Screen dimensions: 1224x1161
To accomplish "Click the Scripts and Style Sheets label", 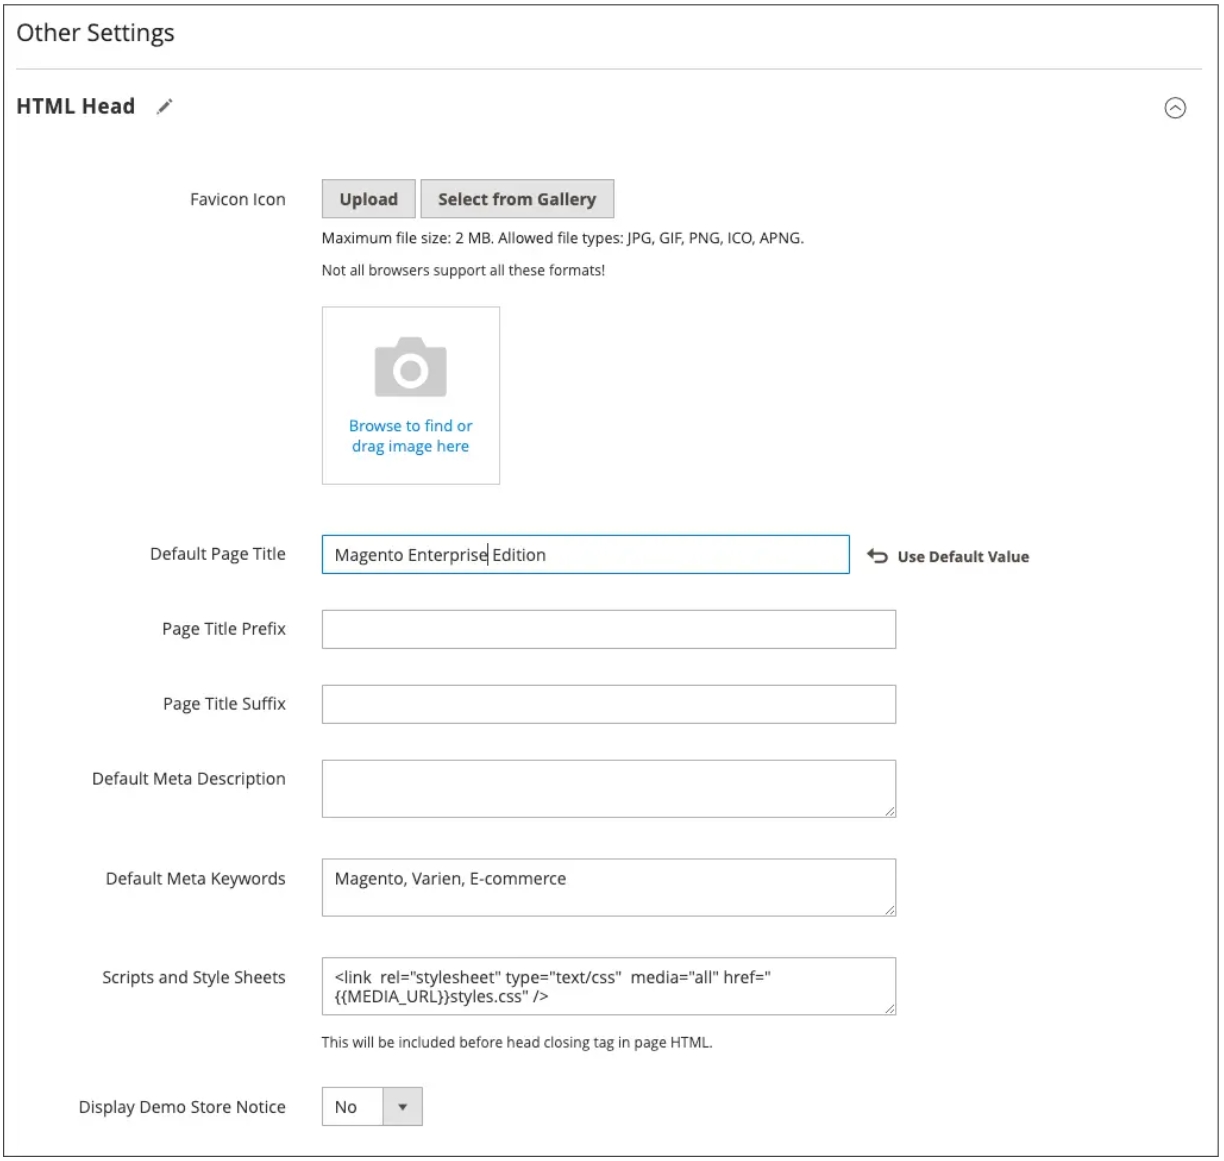I will pos(194,977).
